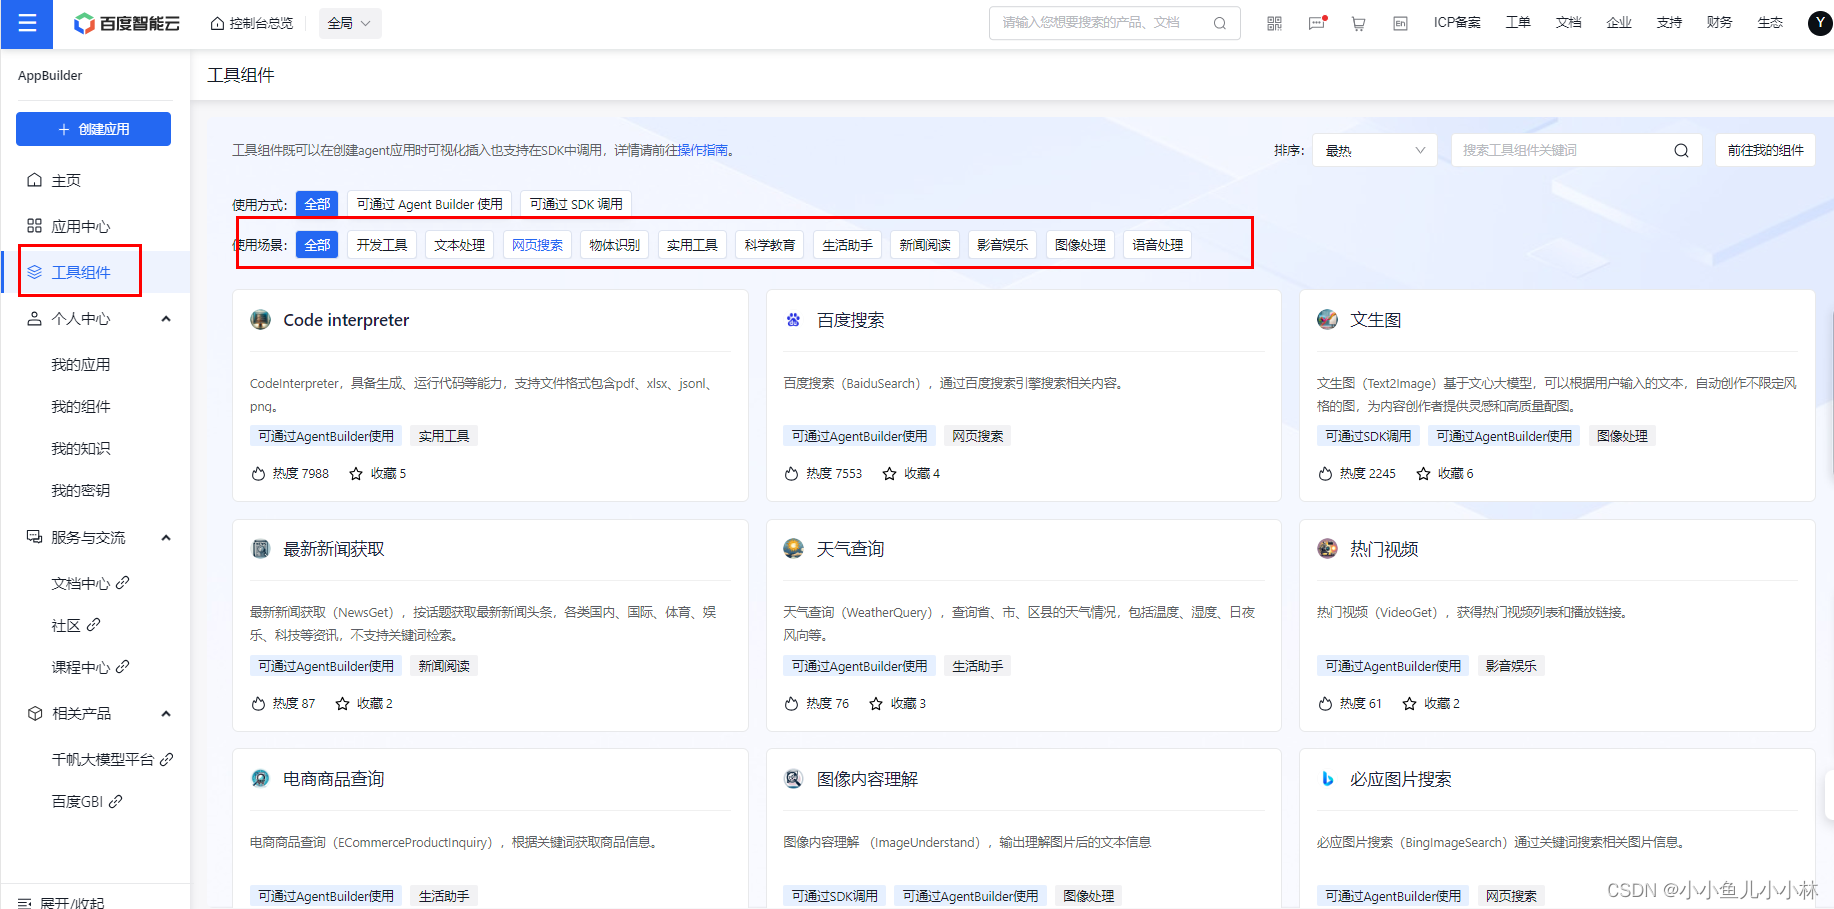Click the 图像内容理解 card icon

793,779
